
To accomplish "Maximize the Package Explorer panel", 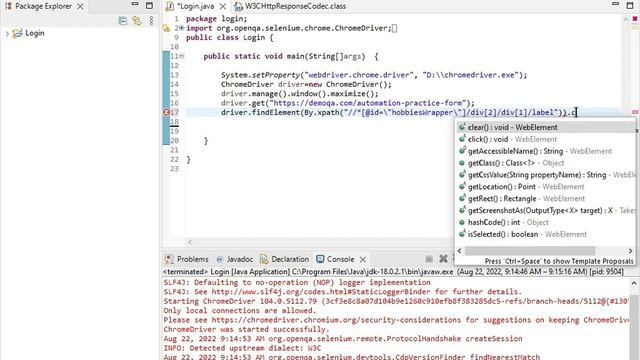I will point(149,5).
